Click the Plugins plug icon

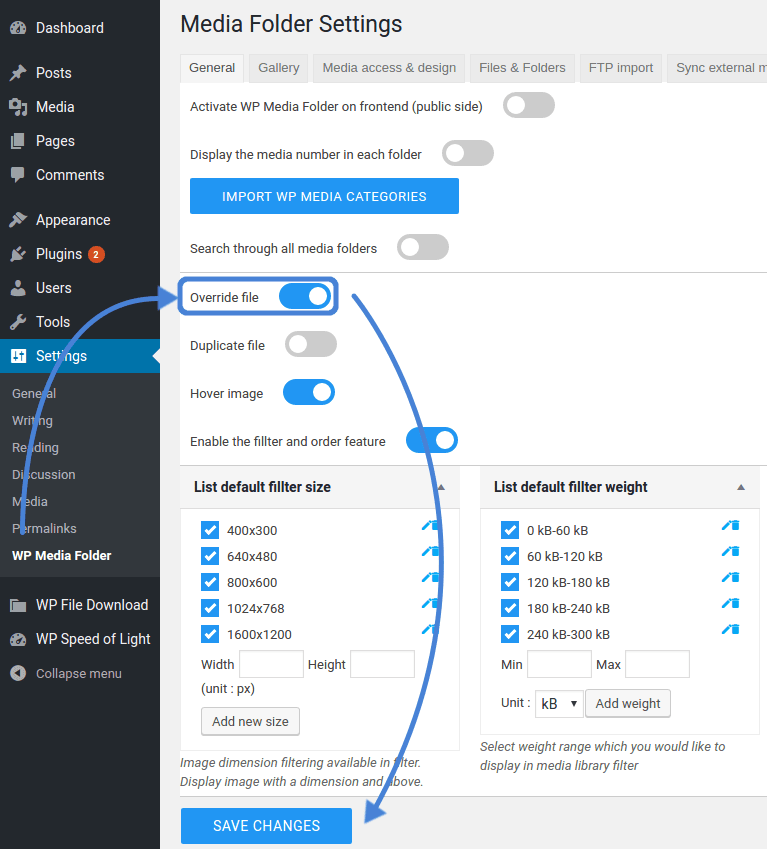click(18, 254)
